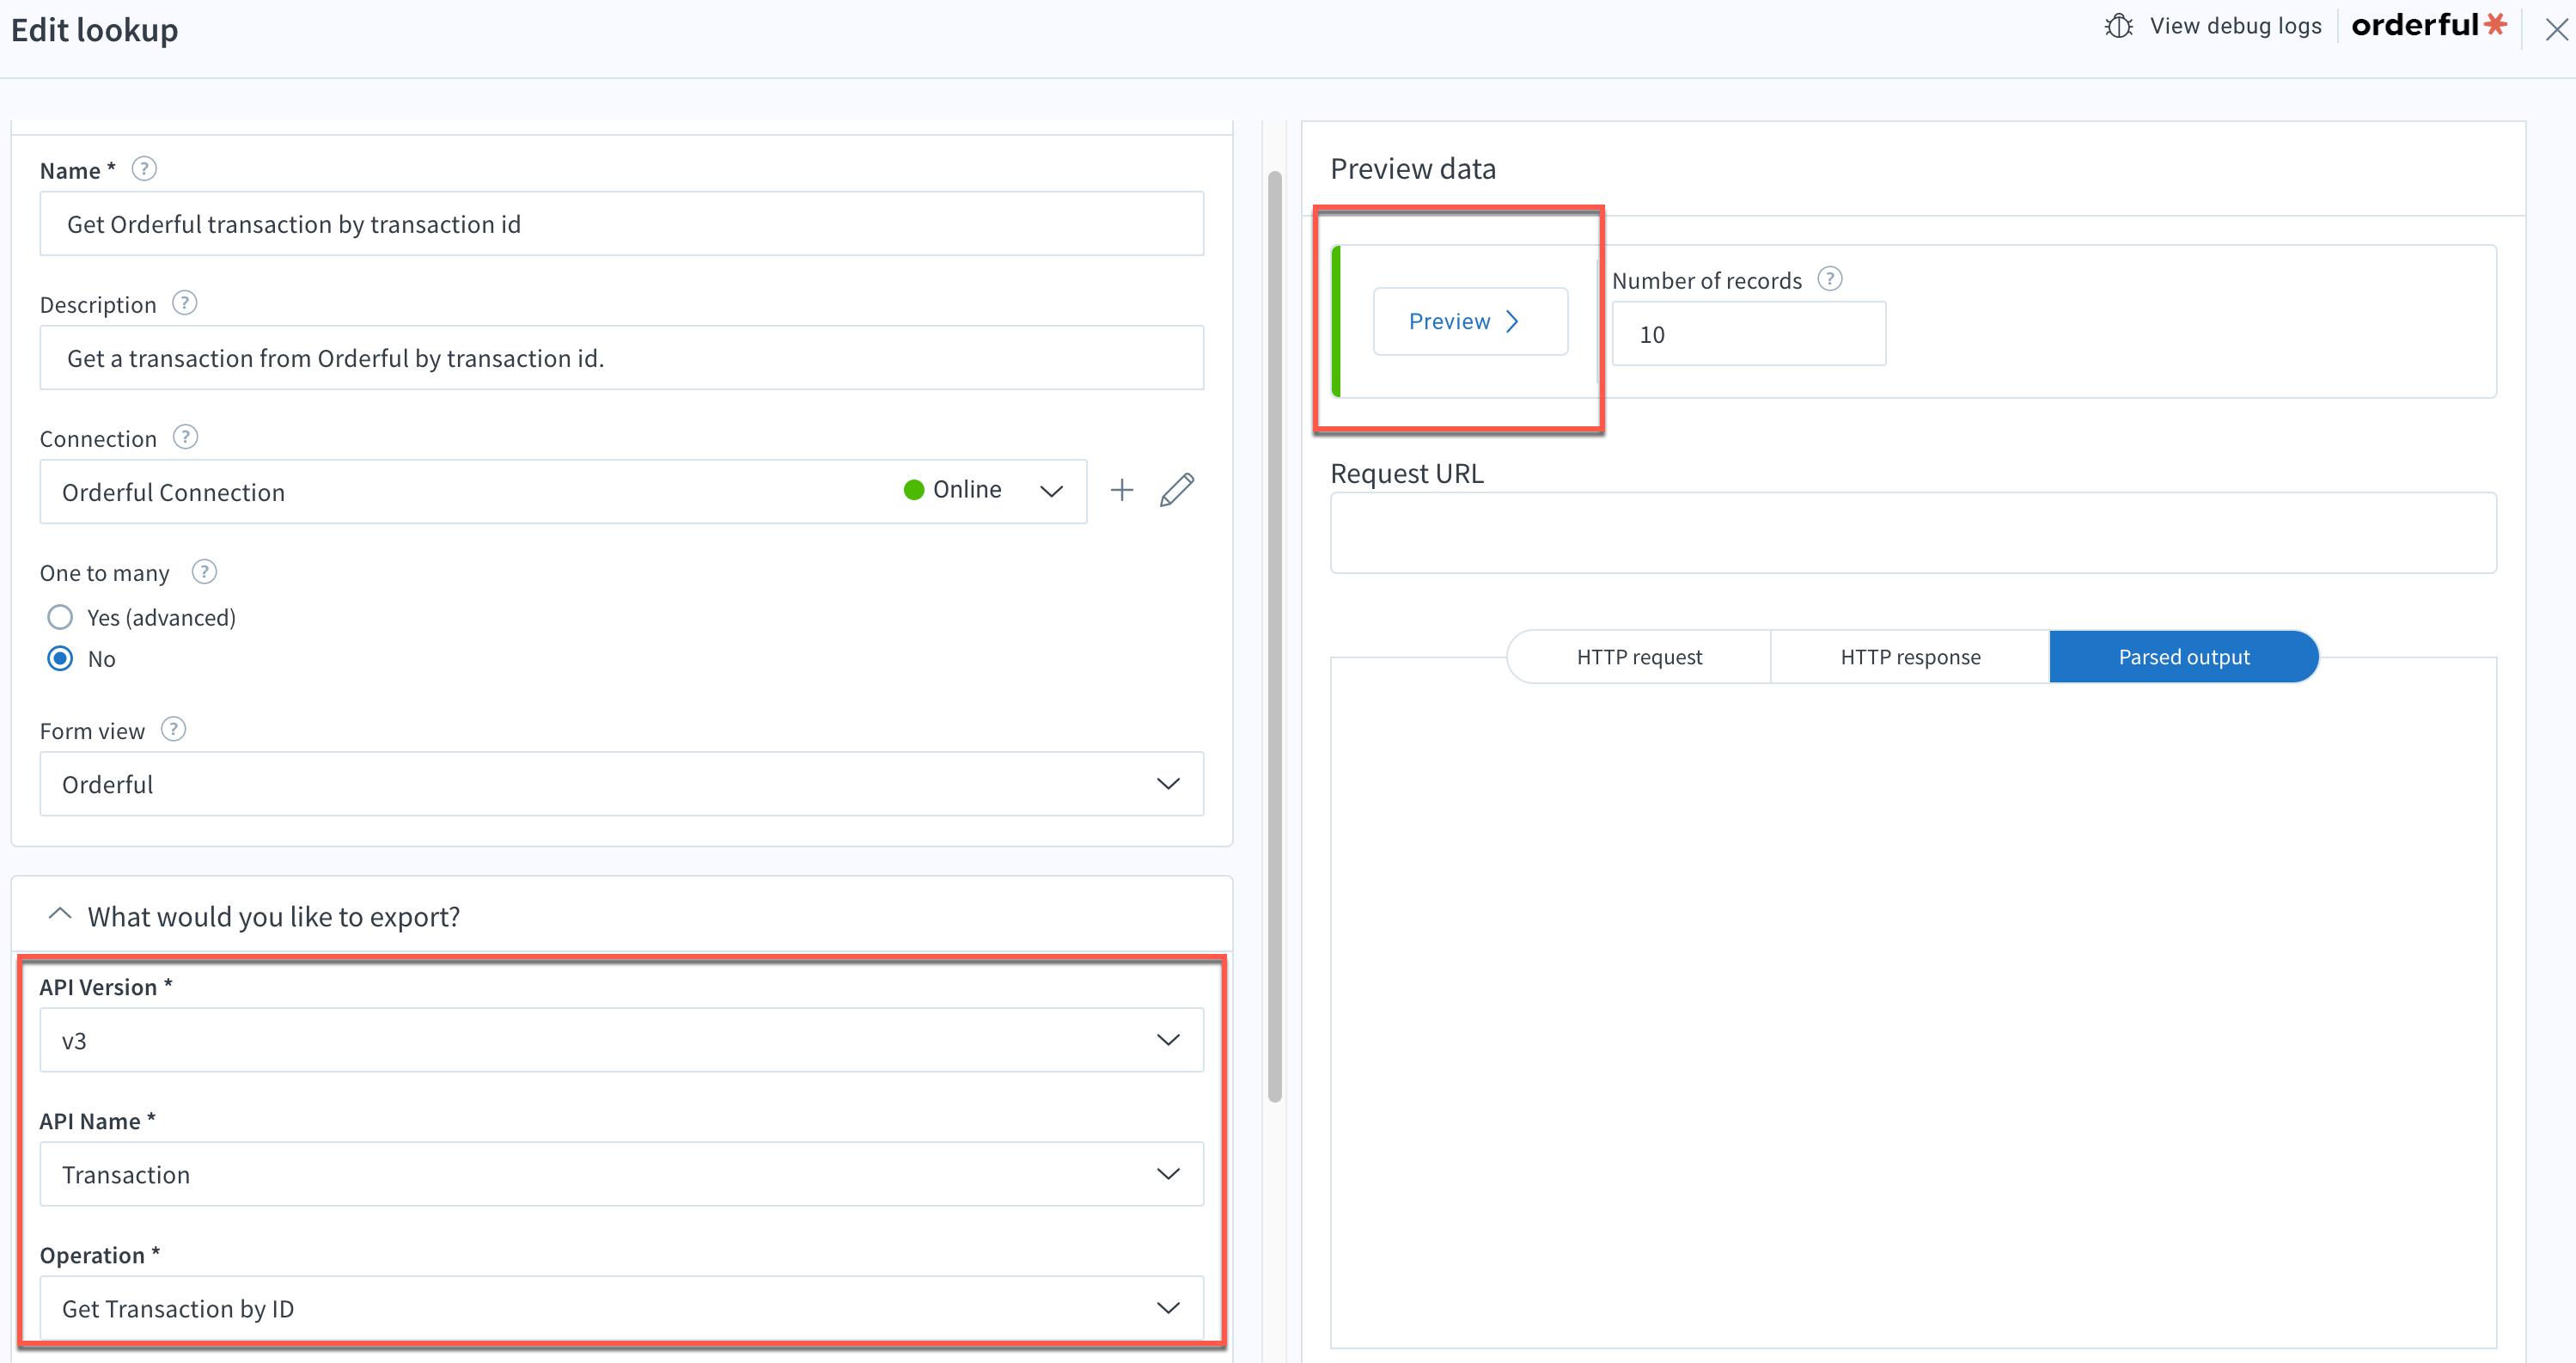Add a new connection with plus icon
This screenshot has width=2576, height=1363.
click(x=1122, y=490)
